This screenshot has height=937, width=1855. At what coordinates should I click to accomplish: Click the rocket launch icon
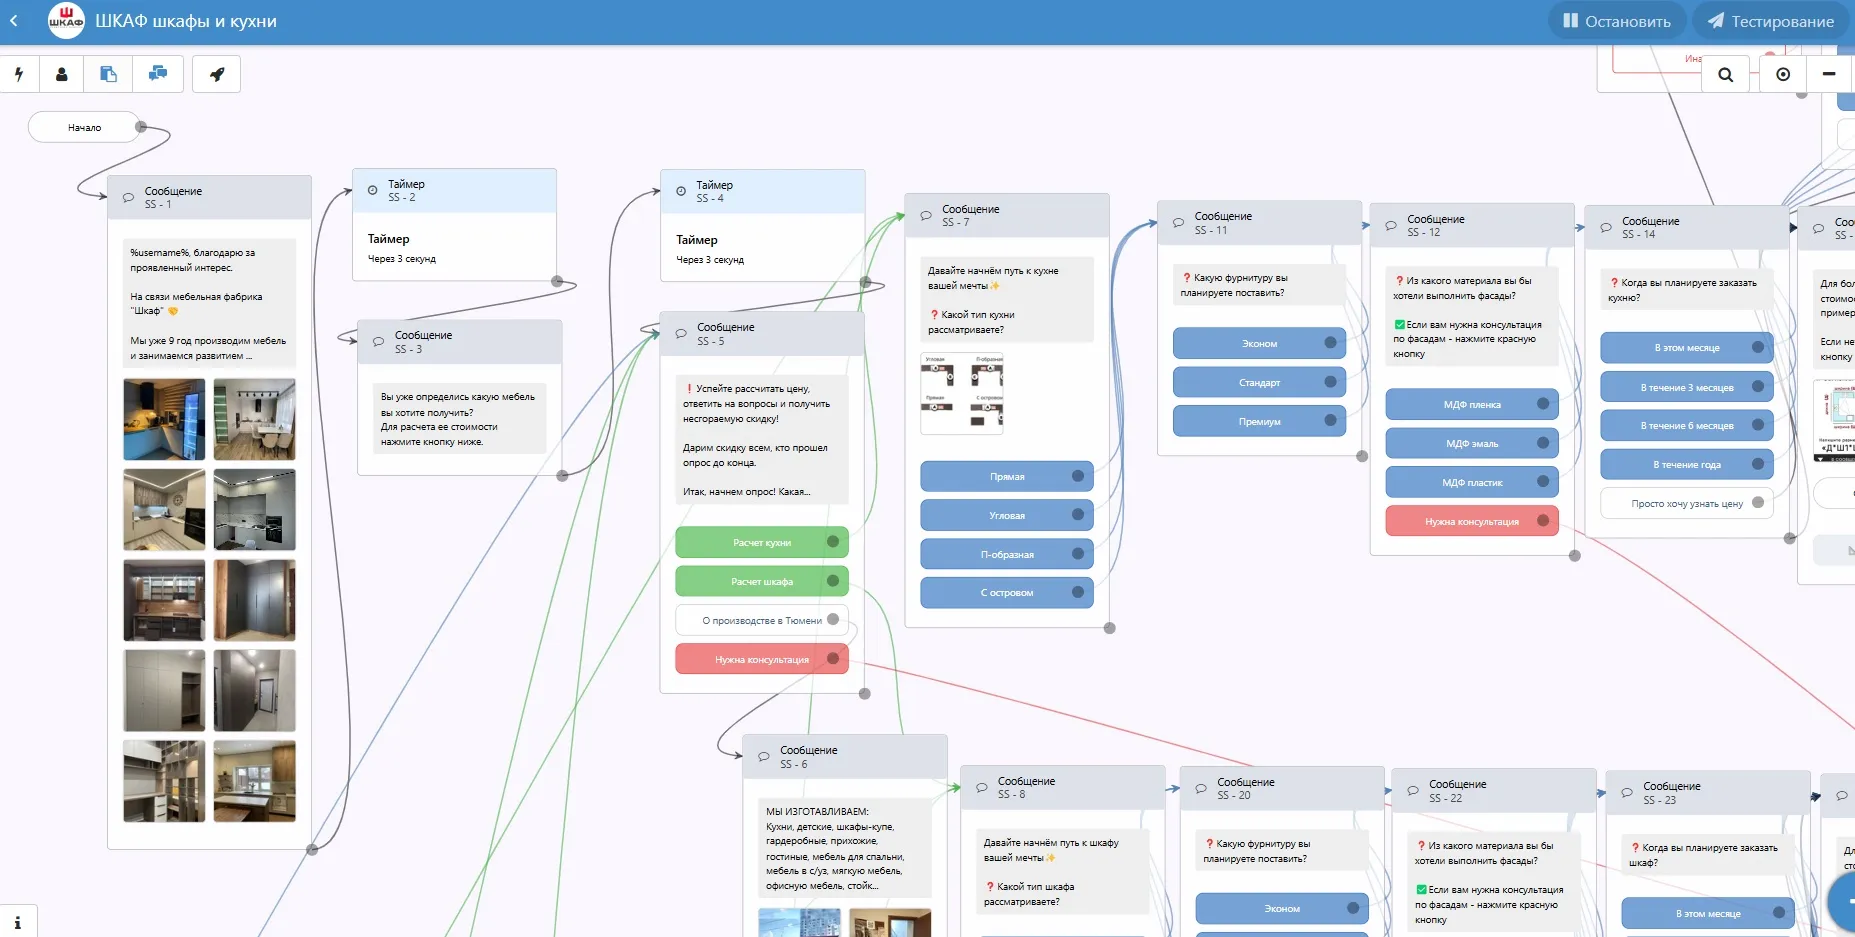coord(217,74)
